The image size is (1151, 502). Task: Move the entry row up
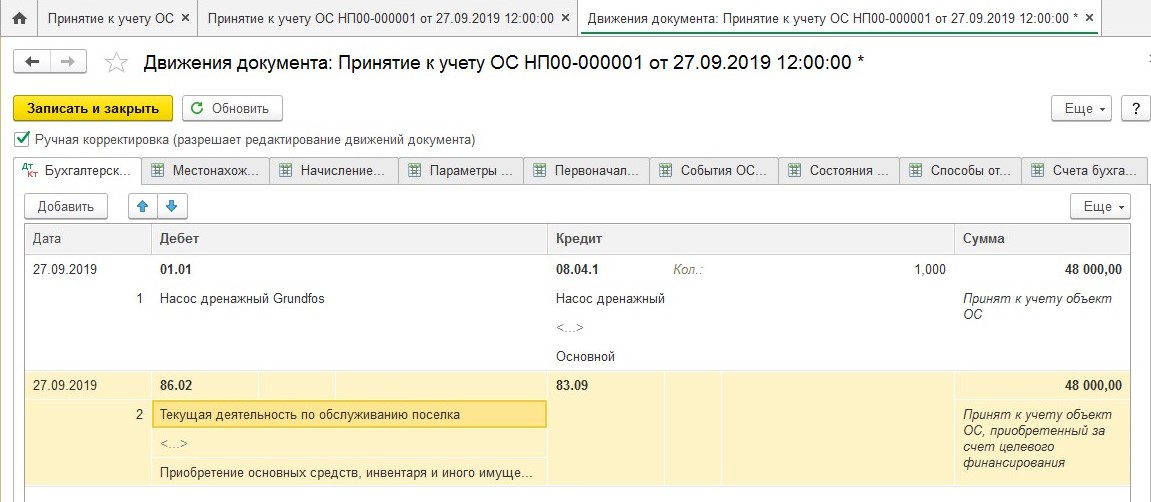click(143, 207)
